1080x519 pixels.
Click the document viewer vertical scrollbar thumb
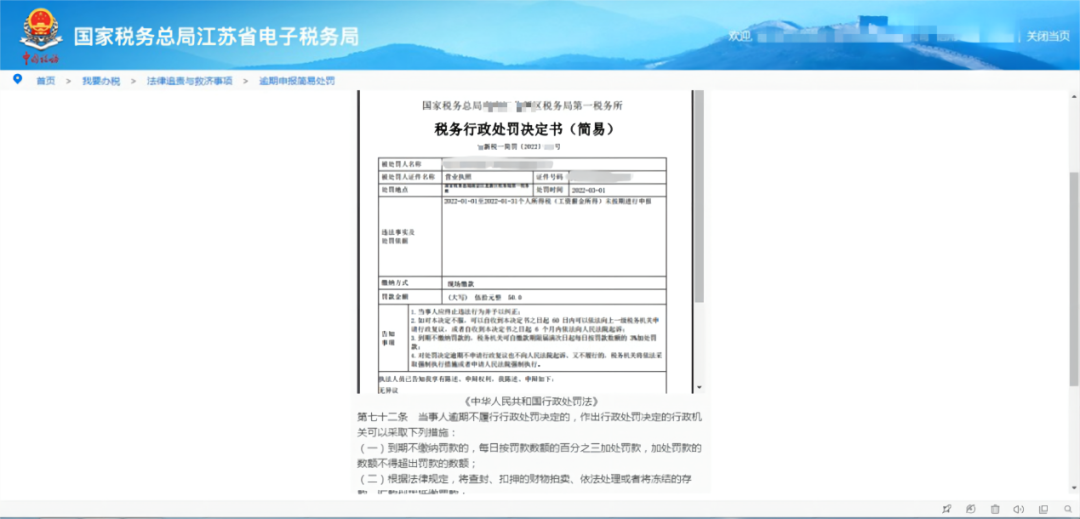[698, 197]
